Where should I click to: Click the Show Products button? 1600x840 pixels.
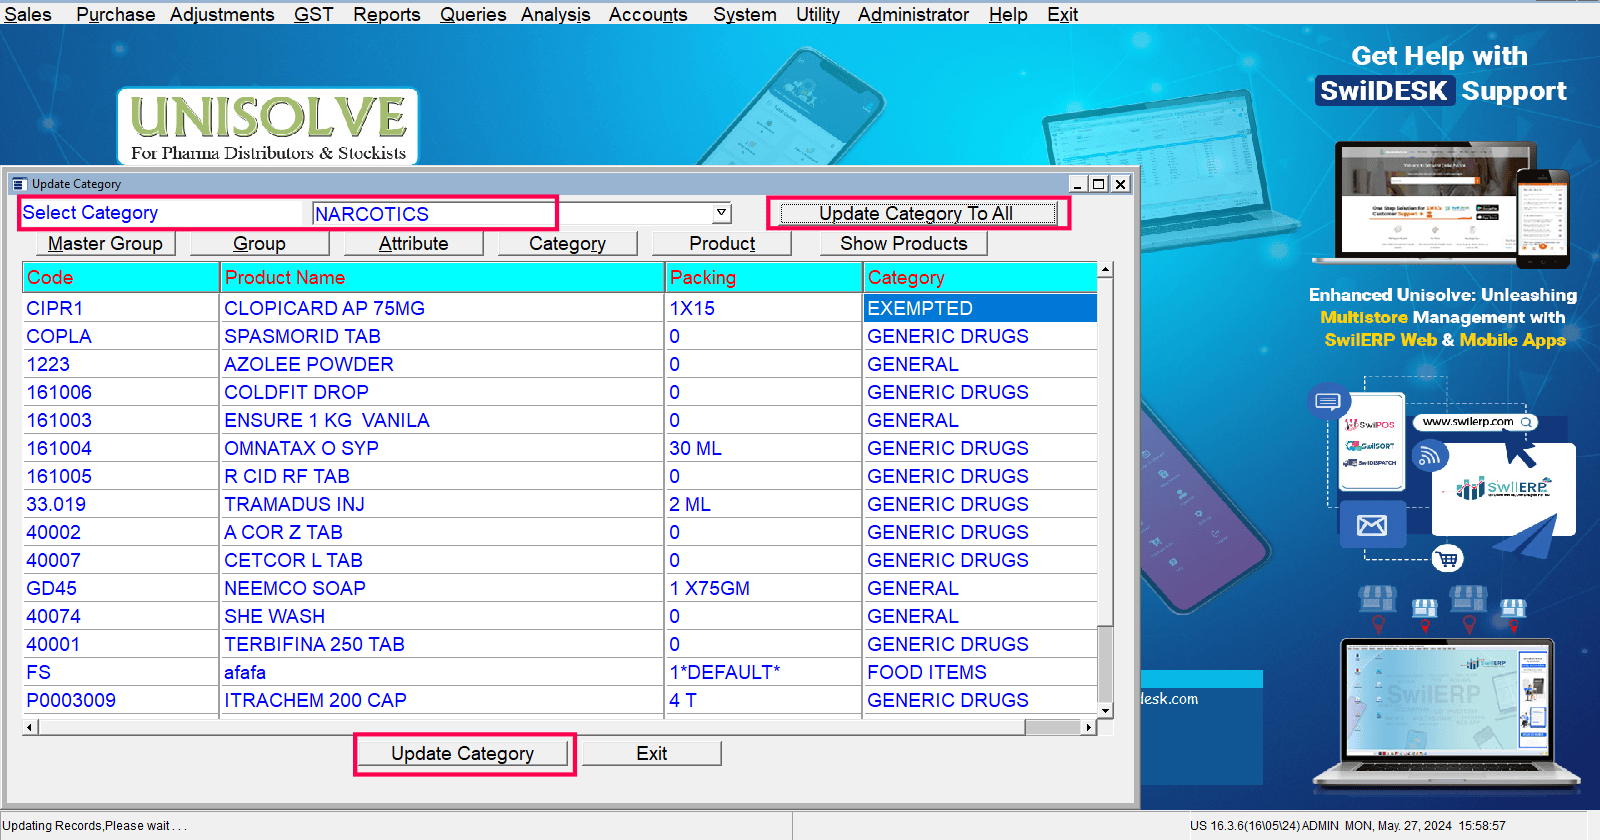(904, 243)
